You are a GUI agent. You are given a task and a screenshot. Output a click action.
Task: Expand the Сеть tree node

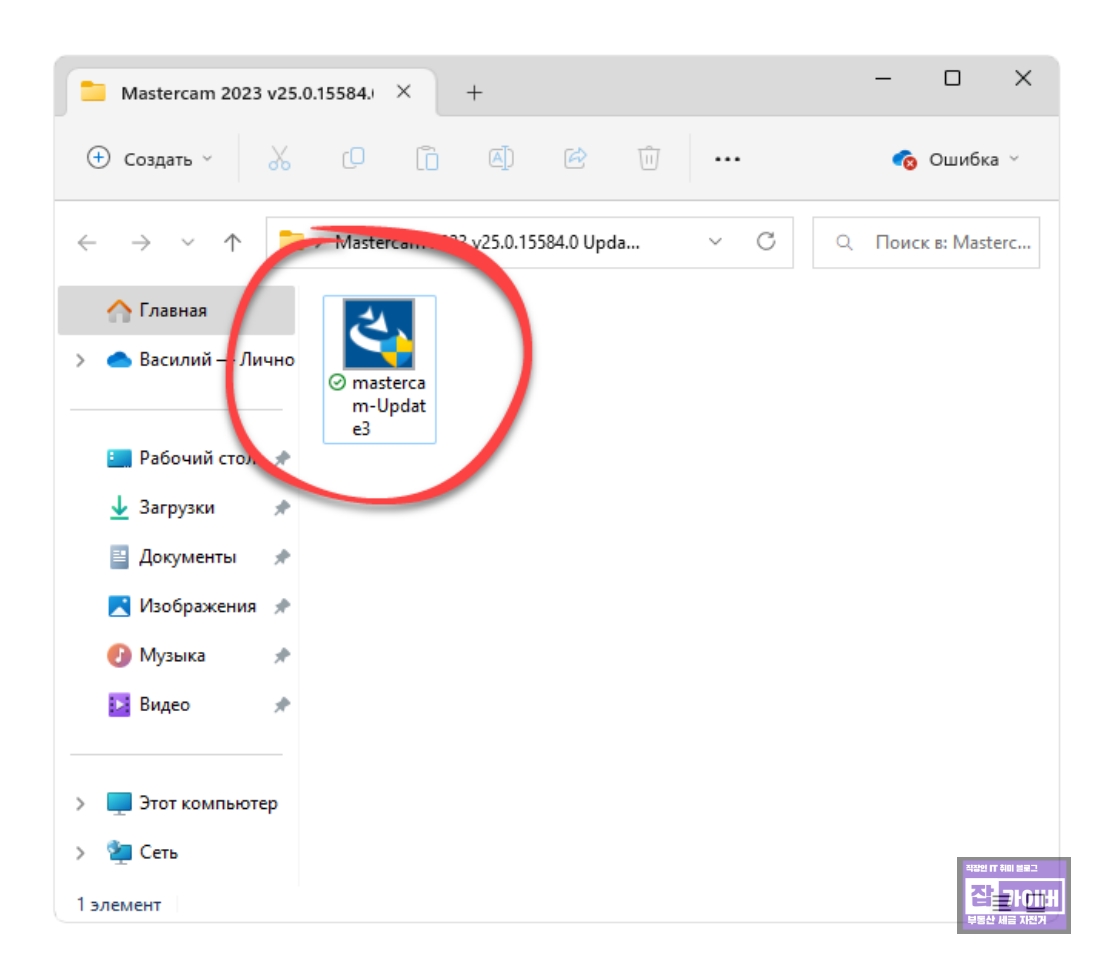(80, 852)
